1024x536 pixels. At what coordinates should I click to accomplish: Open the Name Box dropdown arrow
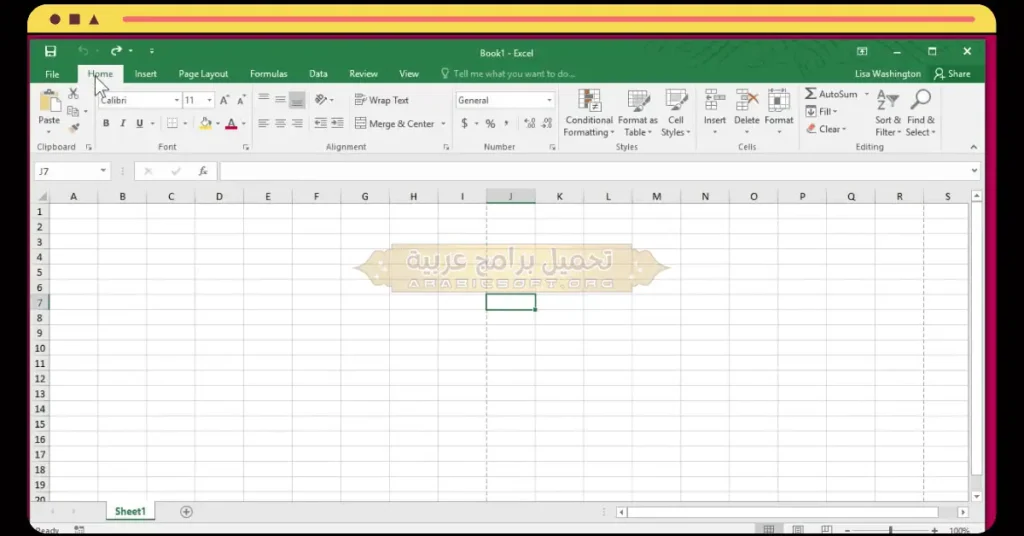click(103, 171)
